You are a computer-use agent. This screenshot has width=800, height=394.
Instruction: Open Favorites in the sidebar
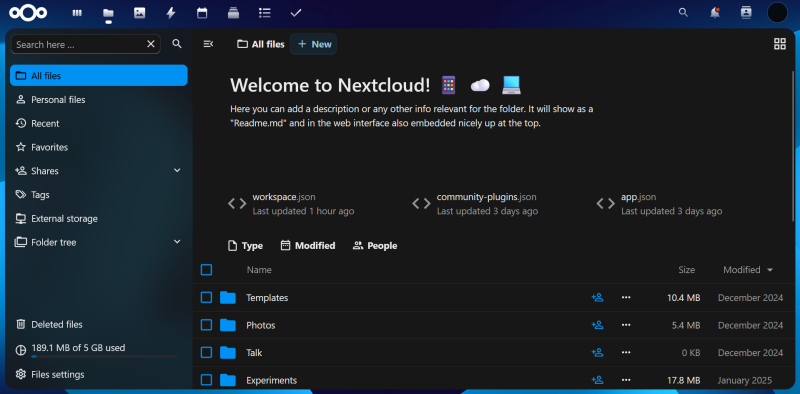coord(99,147)
